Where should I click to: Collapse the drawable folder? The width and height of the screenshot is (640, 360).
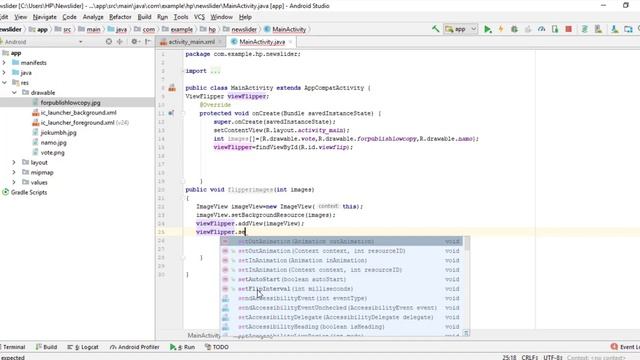pyautogui.click(x=14, y=93)
